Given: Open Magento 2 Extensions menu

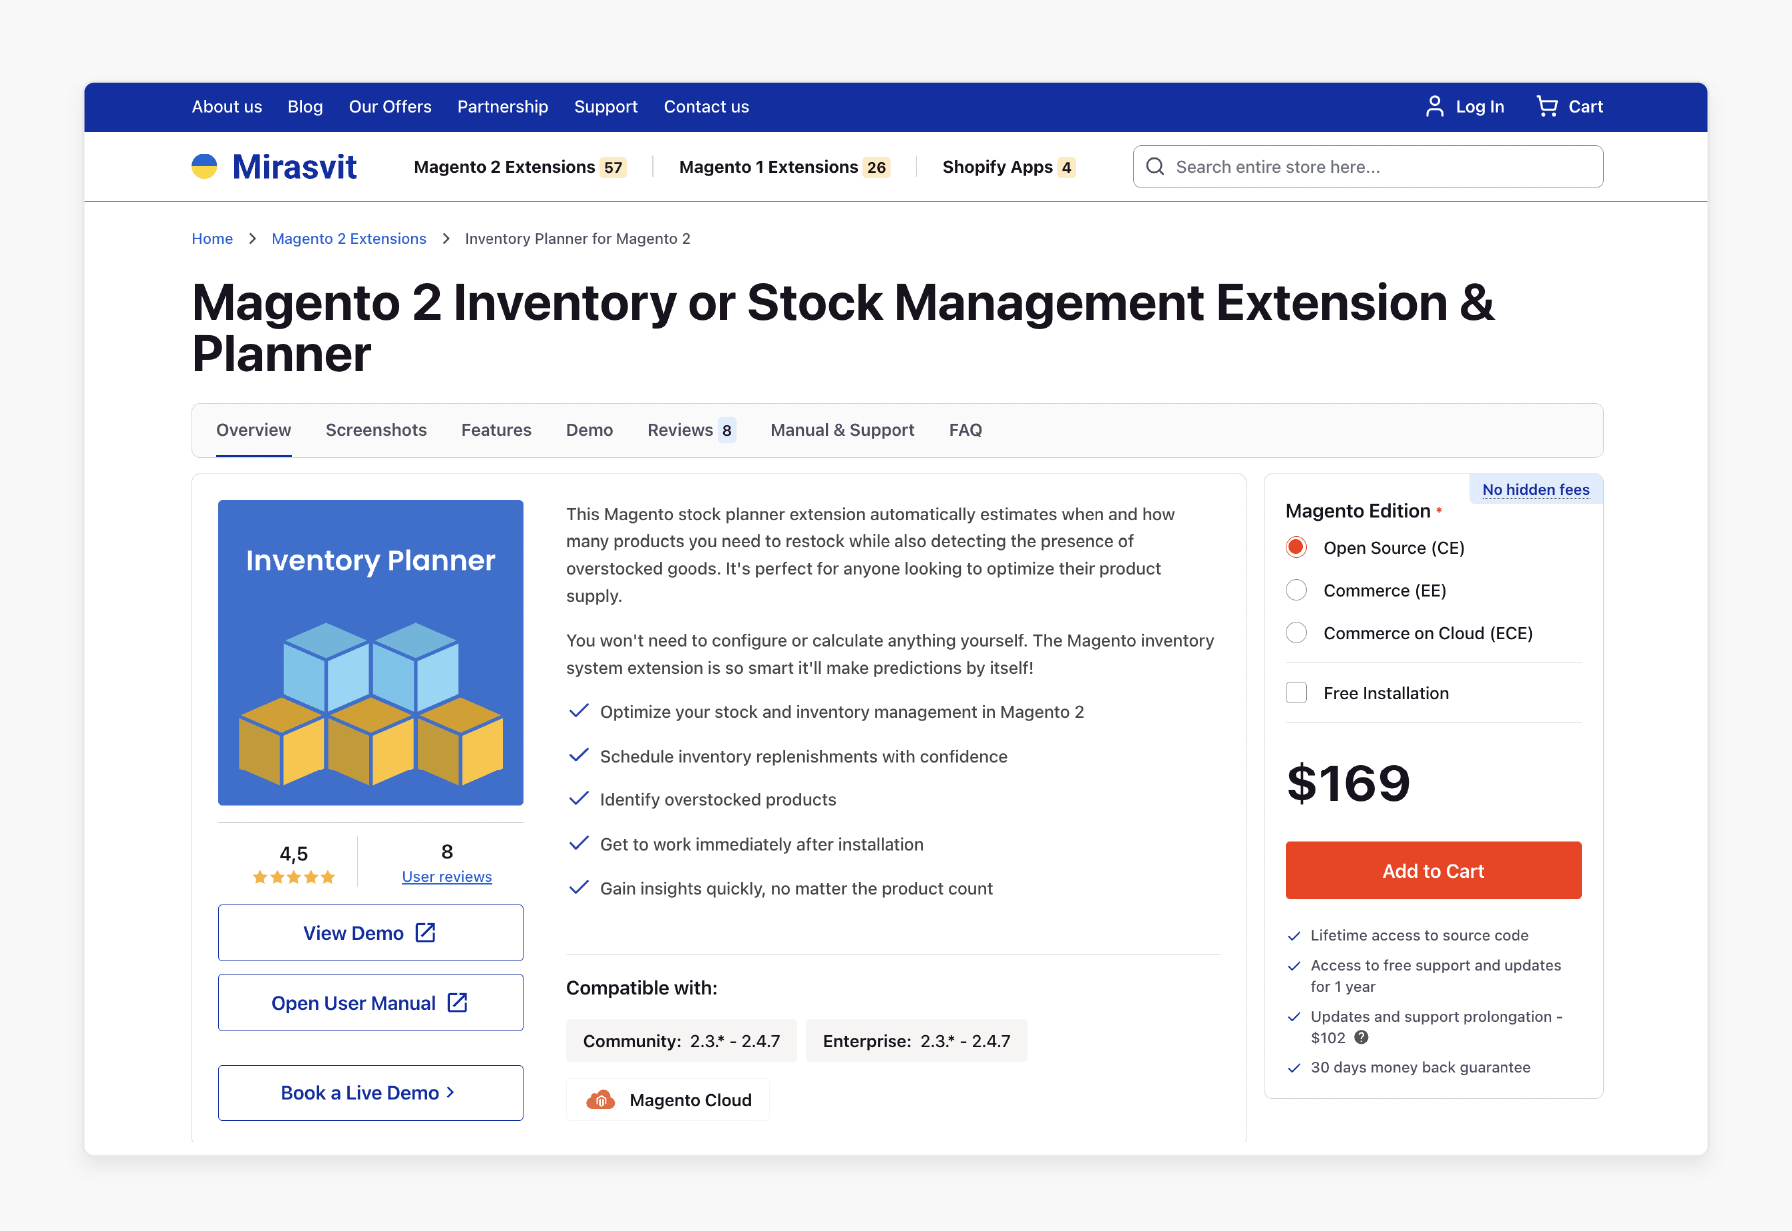Looking at the screenshot, I should [520, 167].
